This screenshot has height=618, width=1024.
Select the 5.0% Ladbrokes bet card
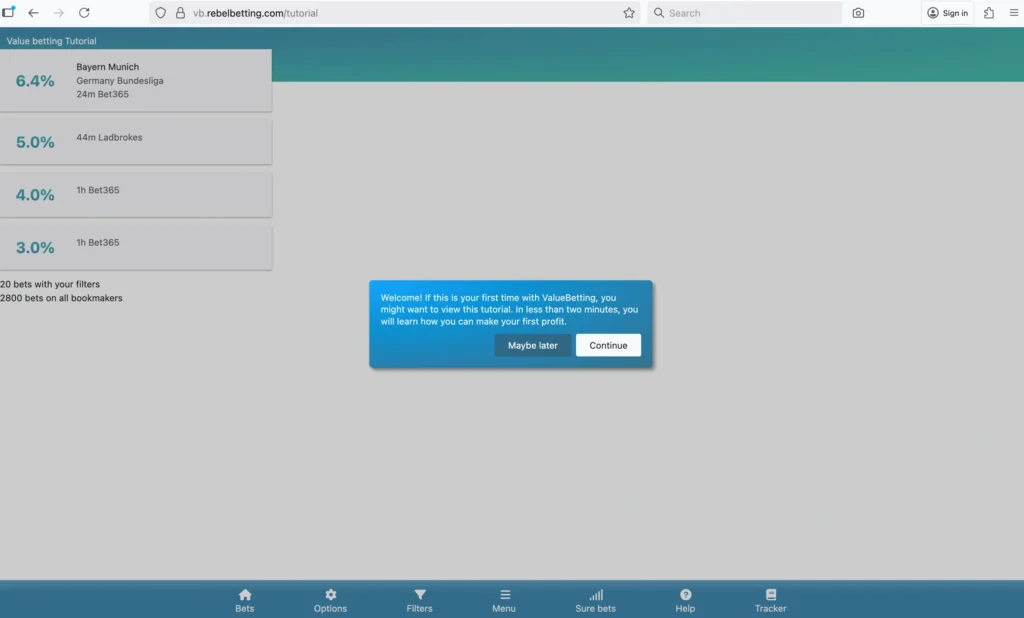(136, 142)
